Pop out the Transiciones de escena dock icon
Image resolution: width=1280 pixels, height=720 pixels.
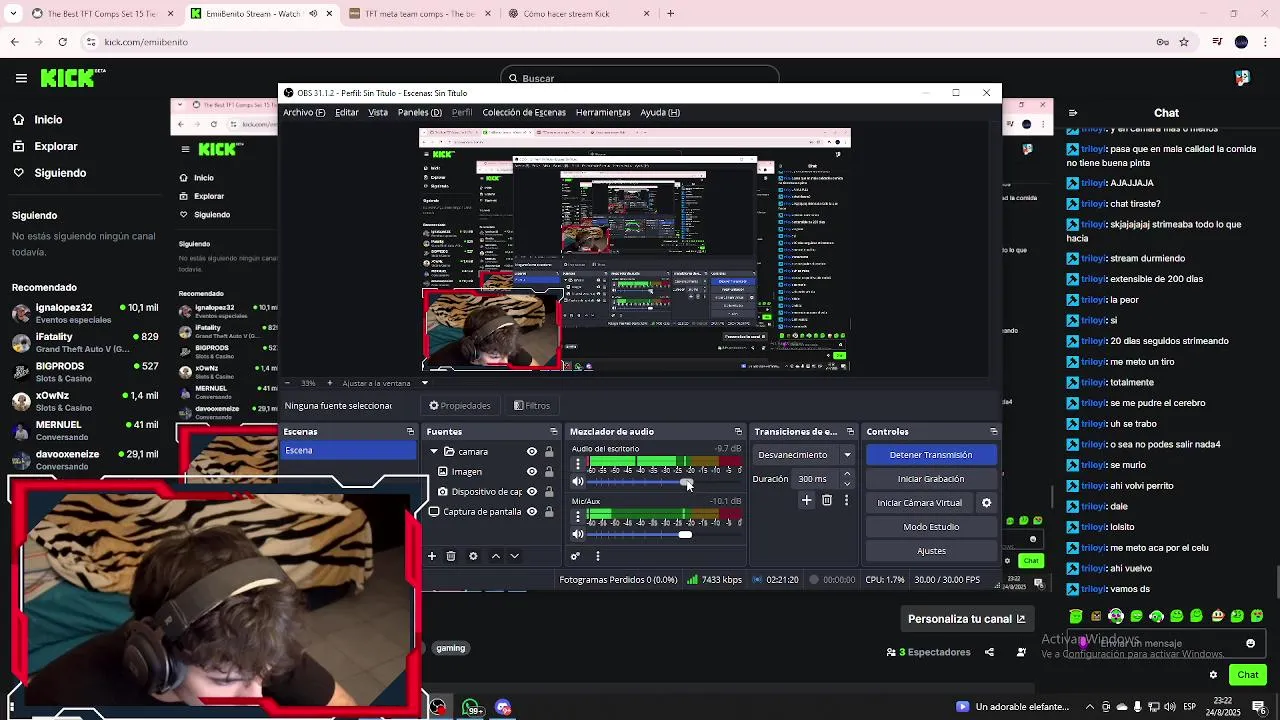(x=850, y=432)
